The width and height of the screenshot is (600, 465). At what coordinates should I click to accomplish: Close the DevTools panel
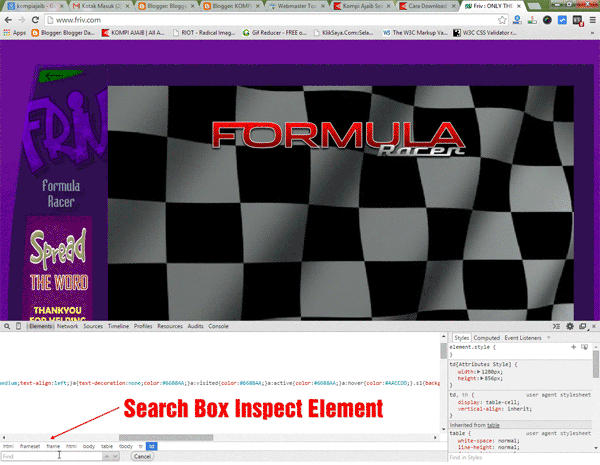[x=594, y=326]
